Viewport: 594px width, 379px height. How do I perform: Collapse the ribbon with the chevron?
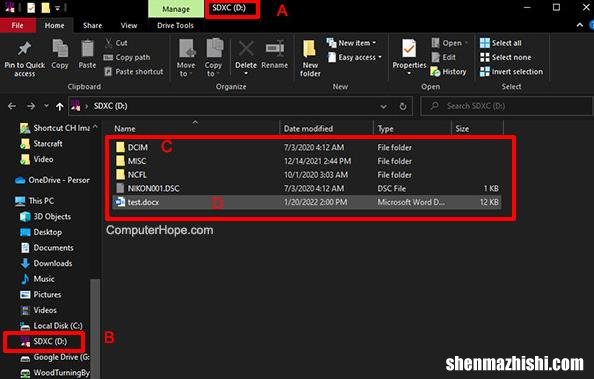580,25
